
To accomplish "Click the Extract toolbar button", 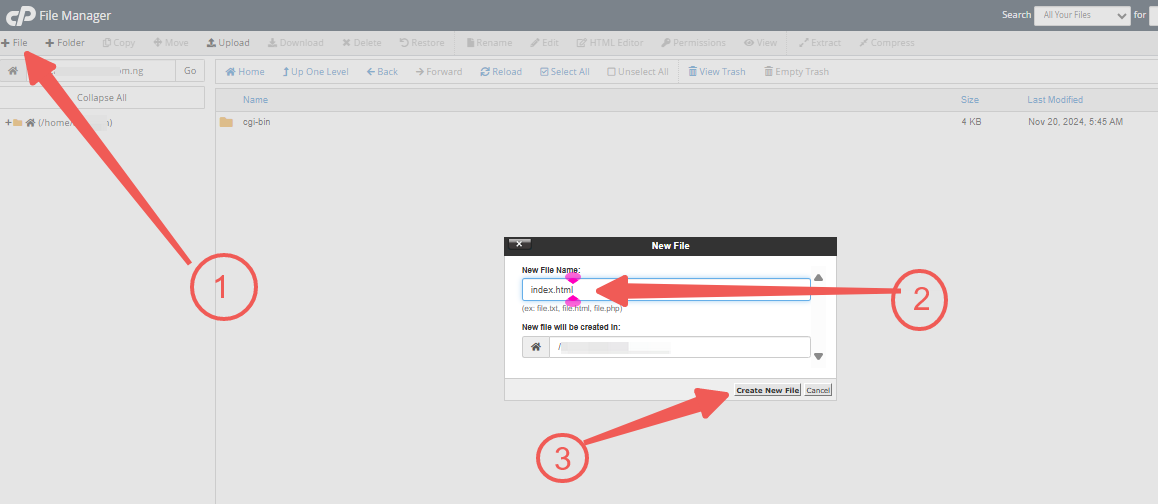I will [820, 43].
